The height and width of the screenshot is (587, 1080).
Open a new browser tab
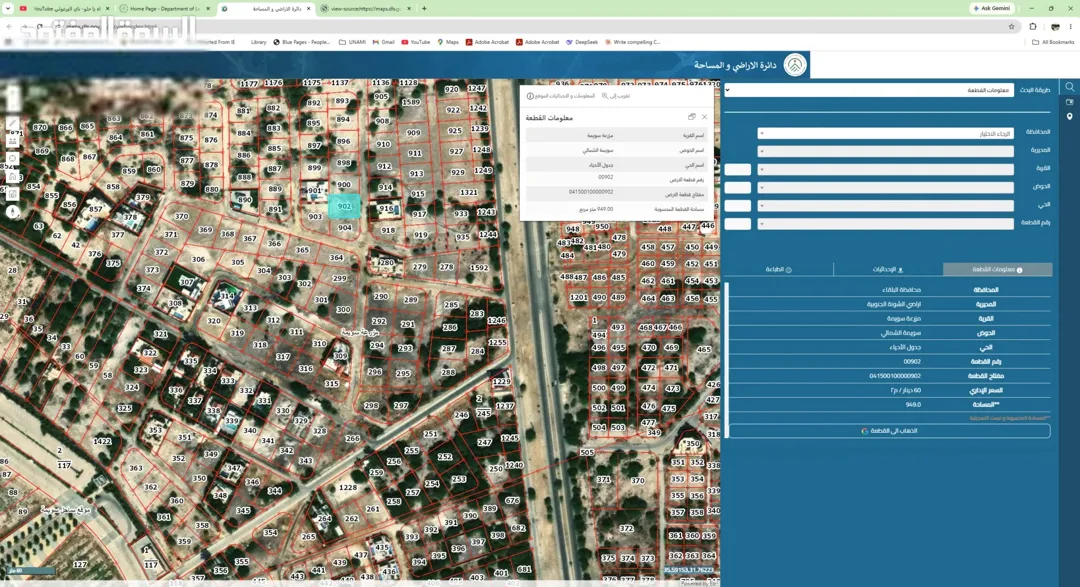424,8
